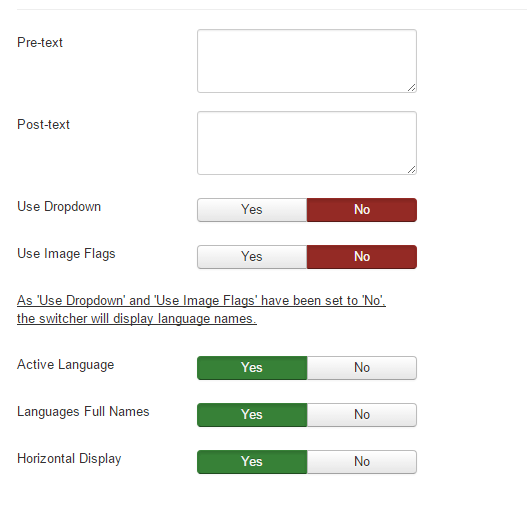Select Yes for Languages Full Names
Screen dimensions: 527x525
coord(252,415)
